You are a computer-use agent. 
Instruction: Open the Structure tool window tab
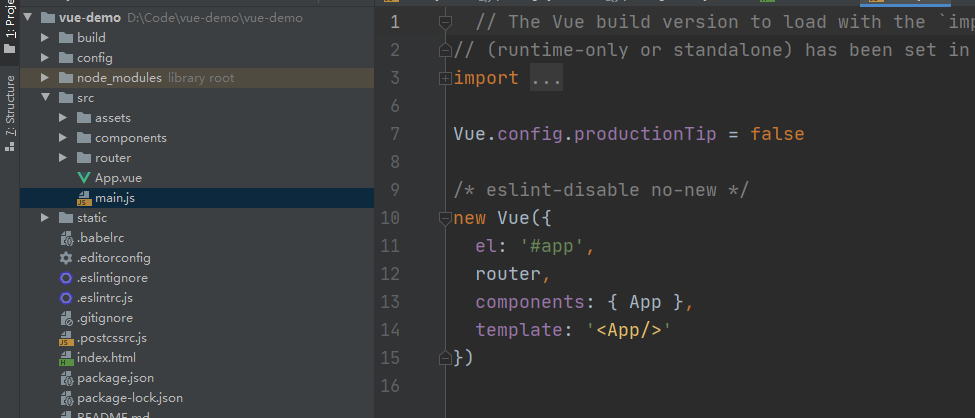point(9,113)
